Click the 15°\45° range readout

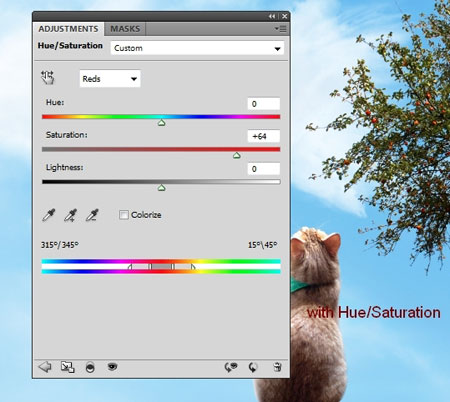262,245
